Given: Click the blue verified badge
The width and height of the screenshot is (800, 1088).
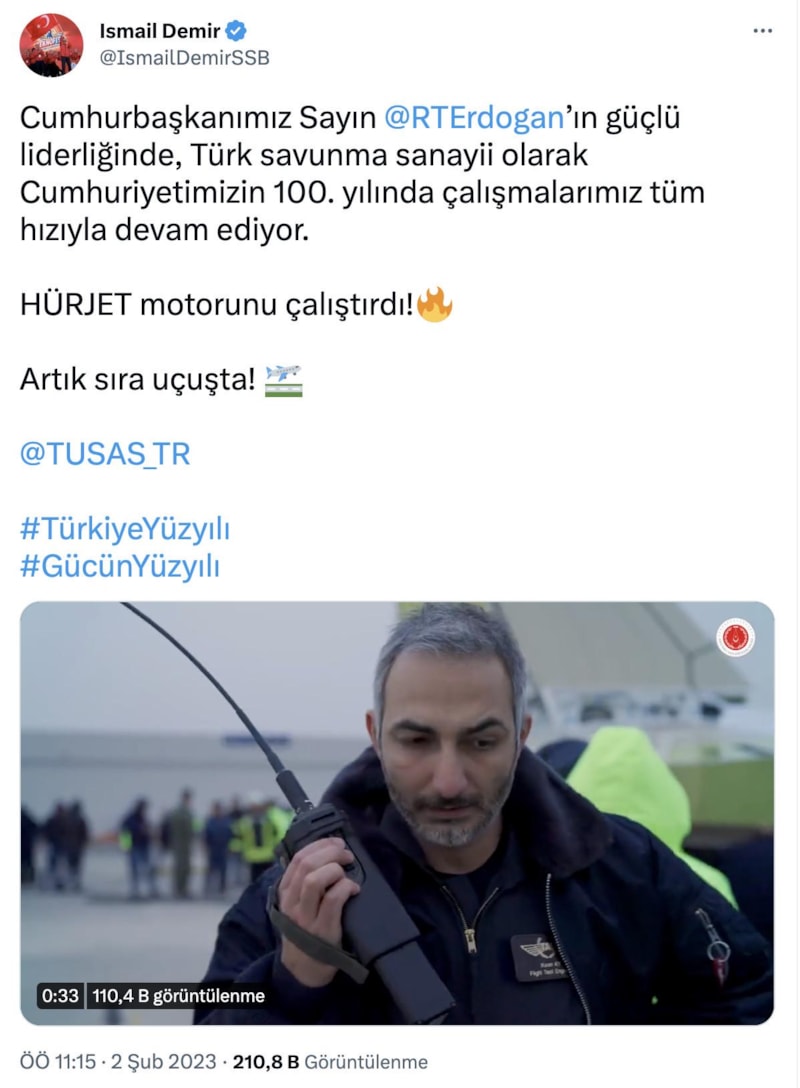Looking at the screenshot, I should [237, 31].
